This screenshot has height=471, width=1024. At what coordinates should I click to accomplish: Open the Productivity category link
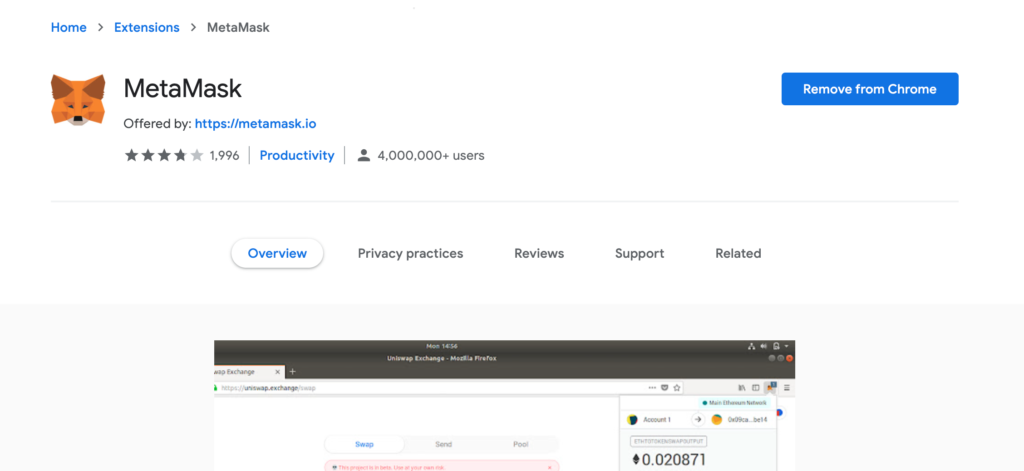tap(297, 155)
